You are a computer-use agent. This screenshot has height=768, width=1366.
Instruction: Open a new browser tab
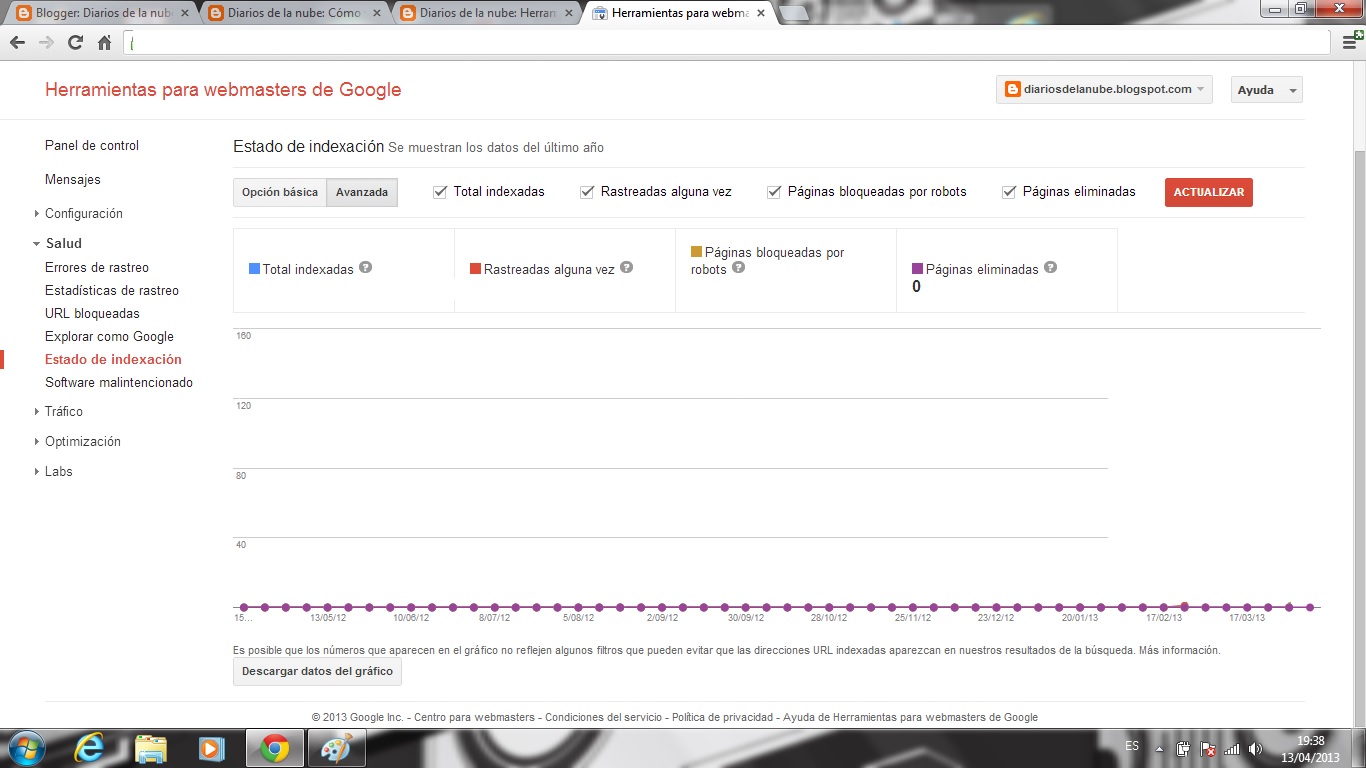tap(794, 14)
